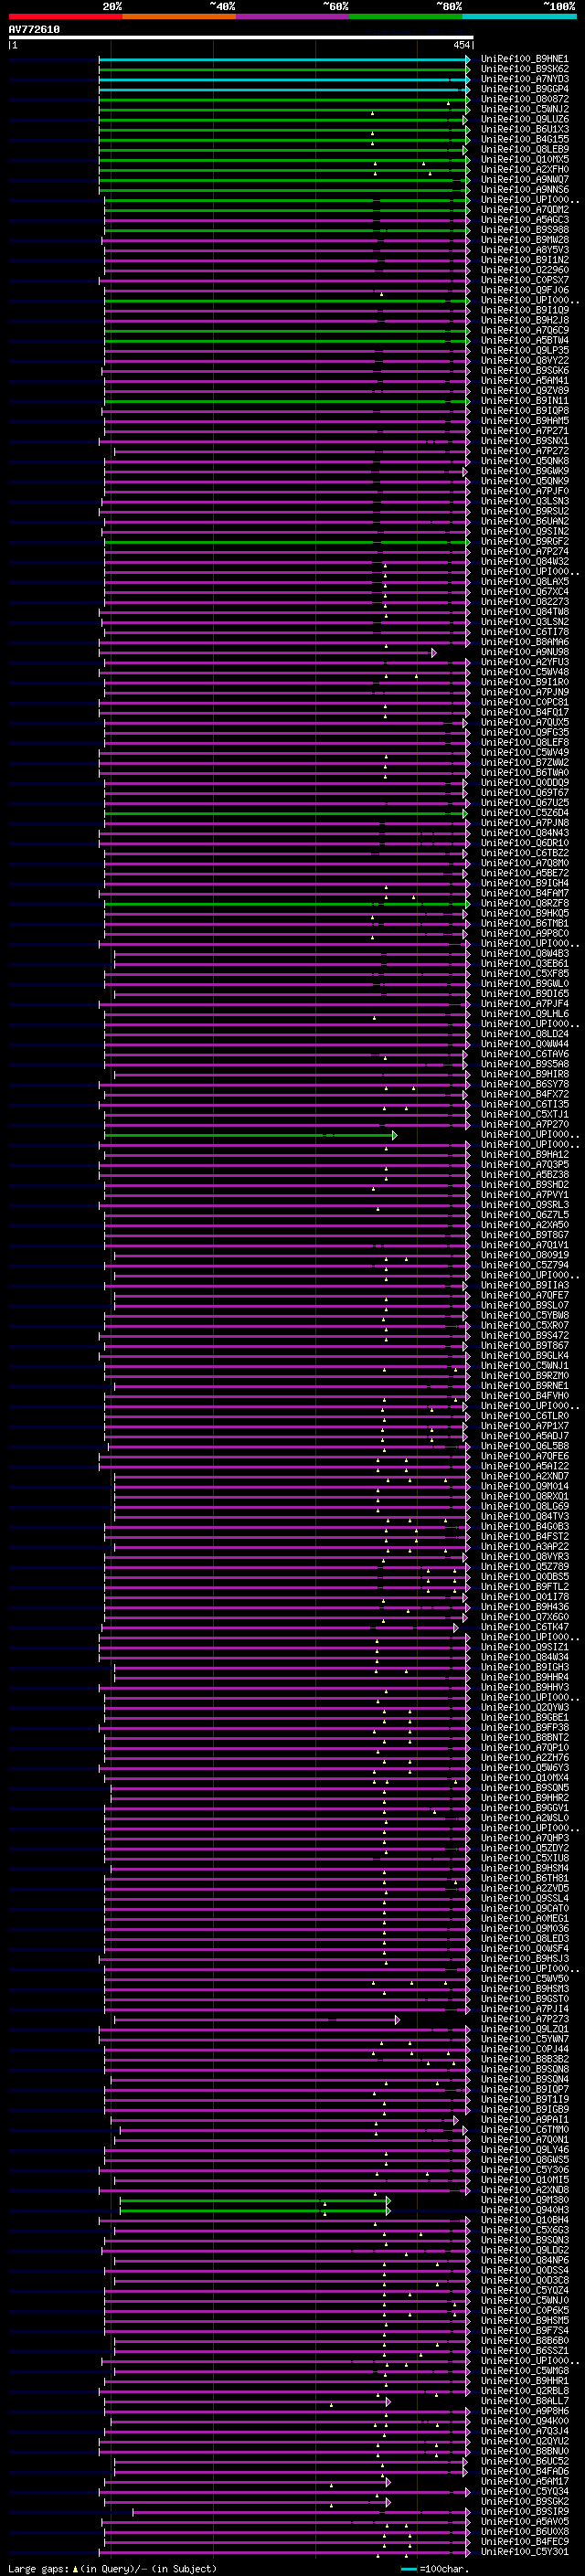Select hit label UniRef100_Q69T67
The image size is (585, 2576).
click(x=524, y=793)
